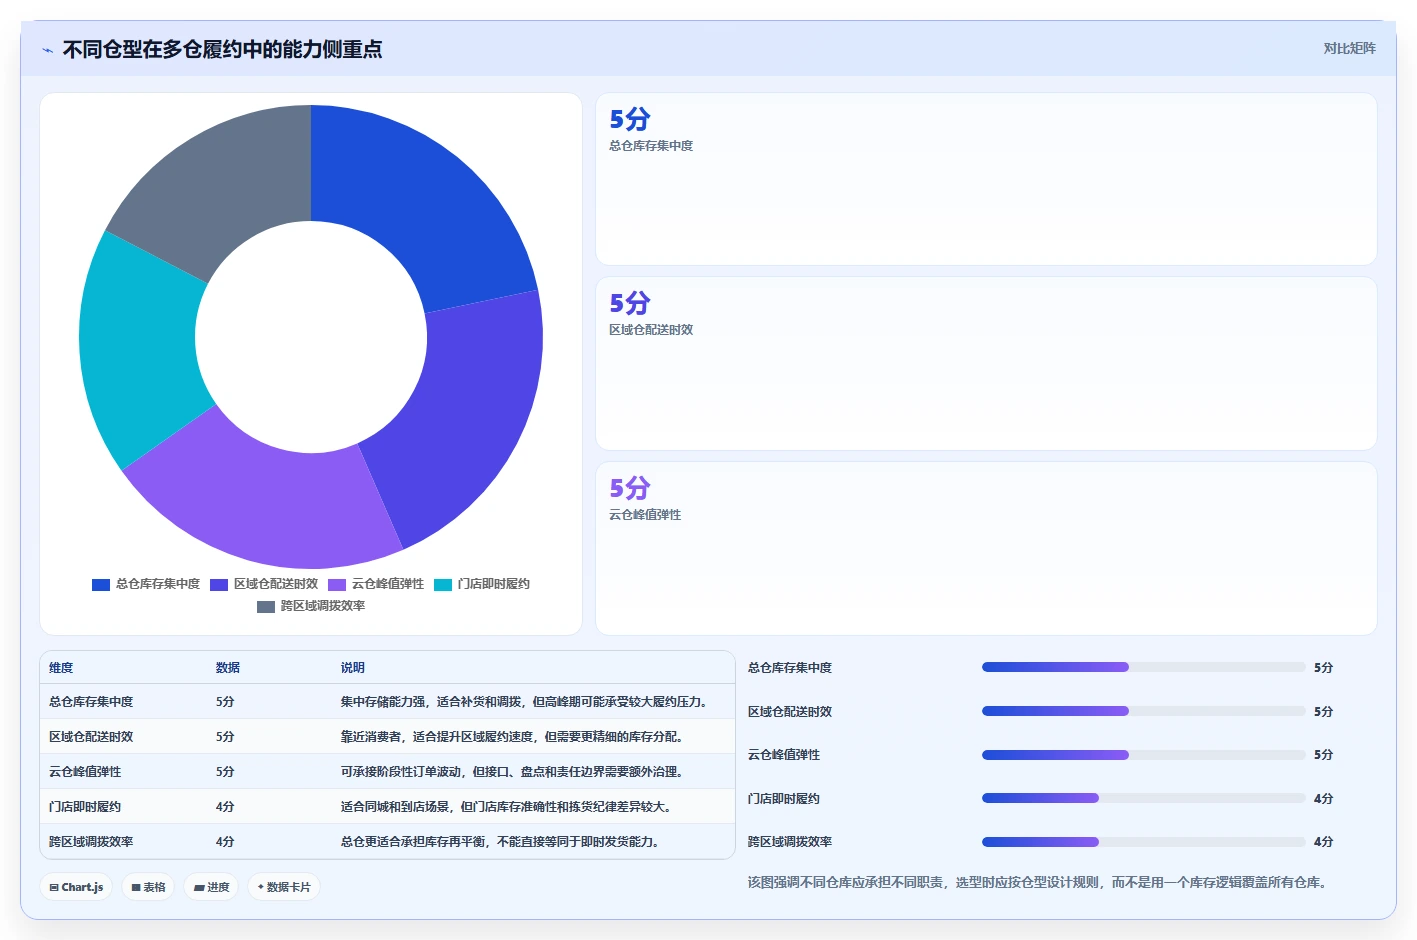Click the 跨区域调拨效率 progress bar
Viewport: 1417px width, 940px height.
[x=1143, y=842]
